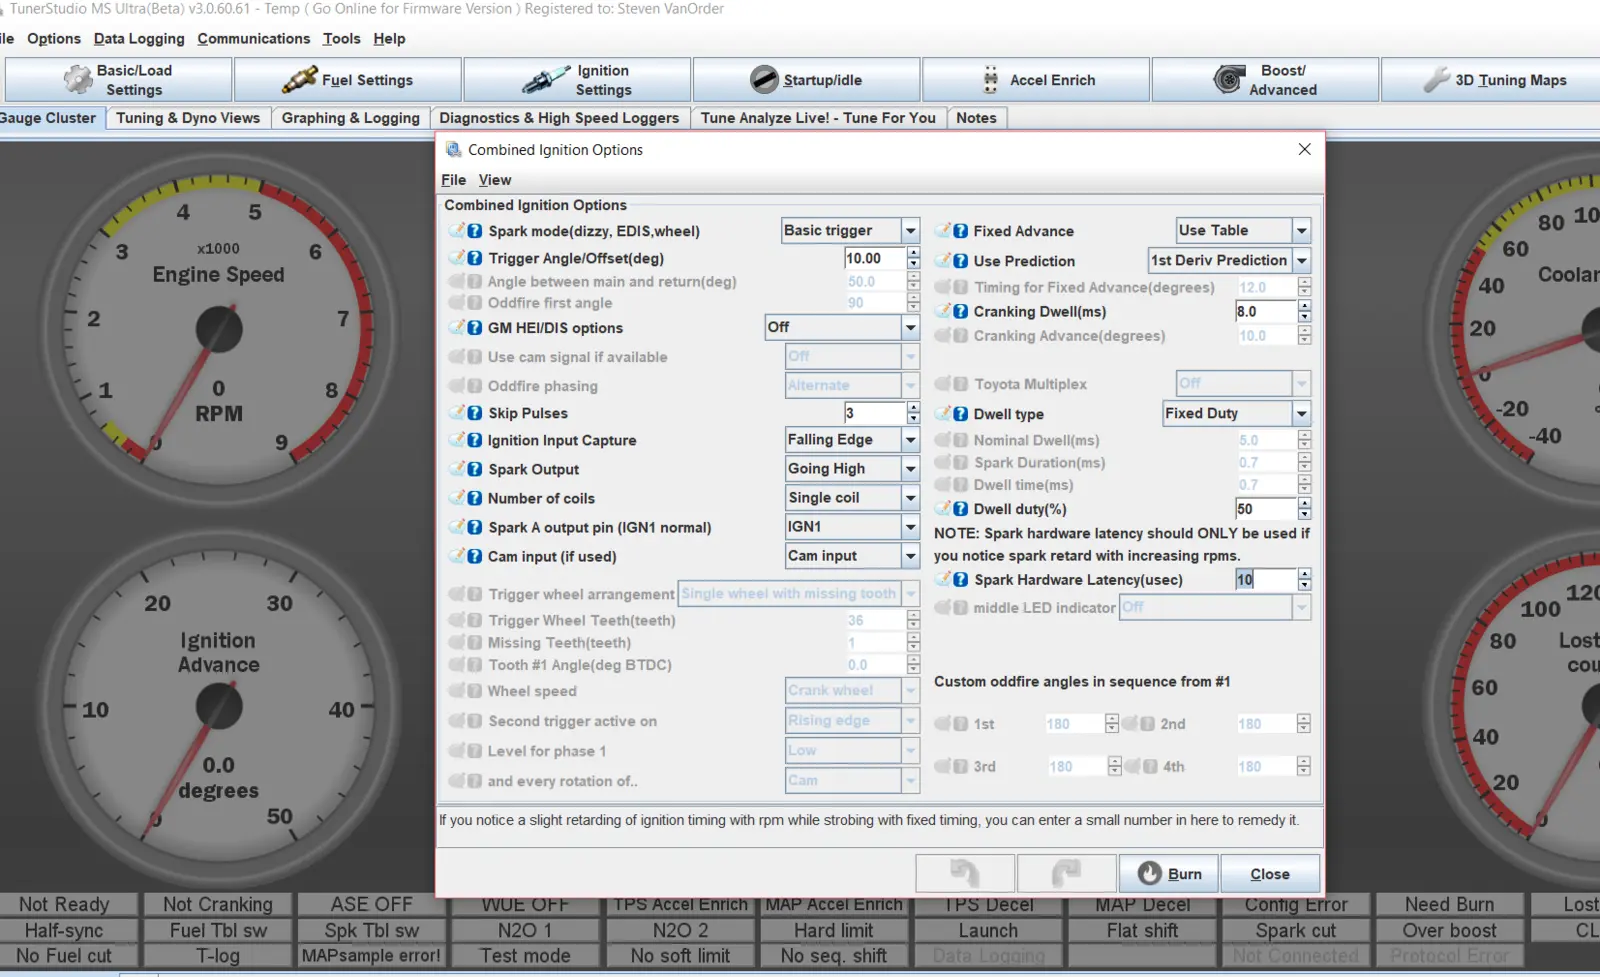Open help for Number of coils
The width and height of the screenshot is (1600, 977).
coord(475,498)
